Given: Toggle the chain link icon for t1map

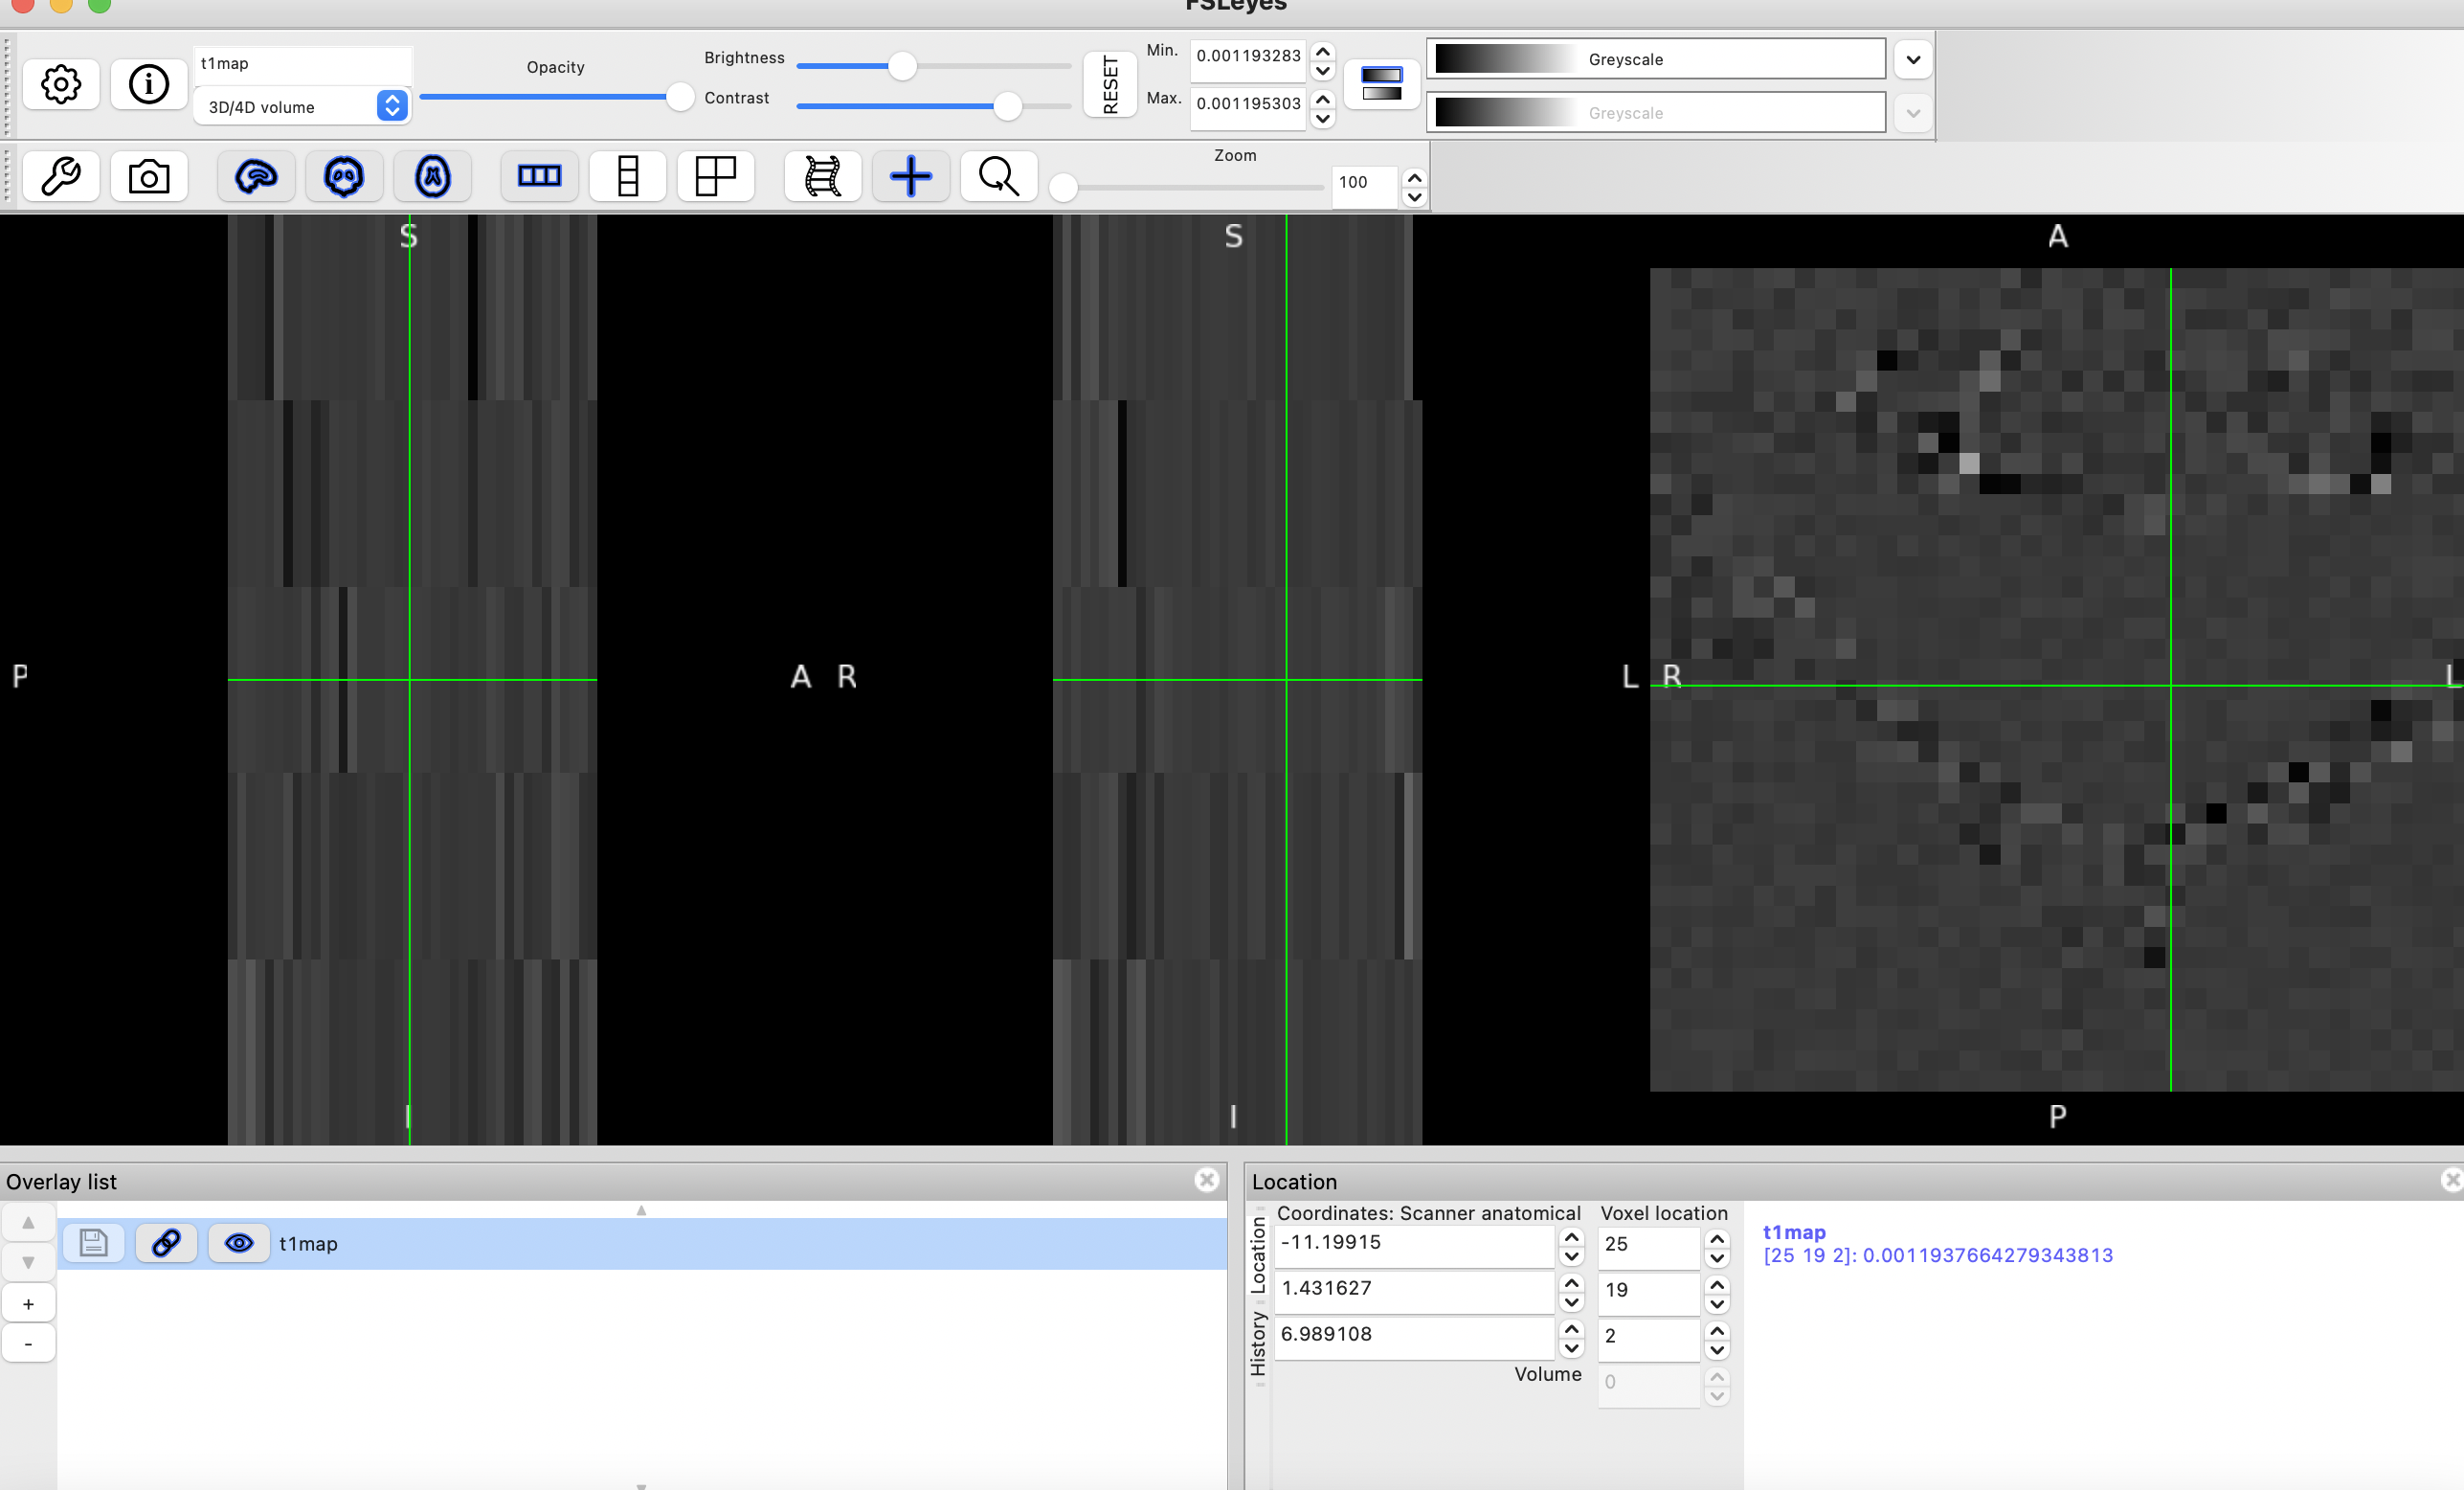Looking at the screenshot, I should coord(165,1243).
